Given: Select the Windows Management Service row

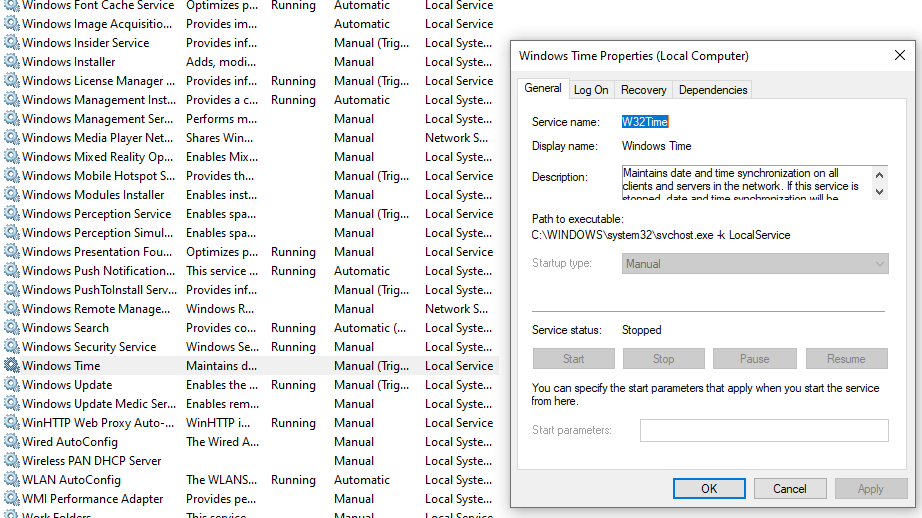Looking at the screenshot, I should coord(249,119).
